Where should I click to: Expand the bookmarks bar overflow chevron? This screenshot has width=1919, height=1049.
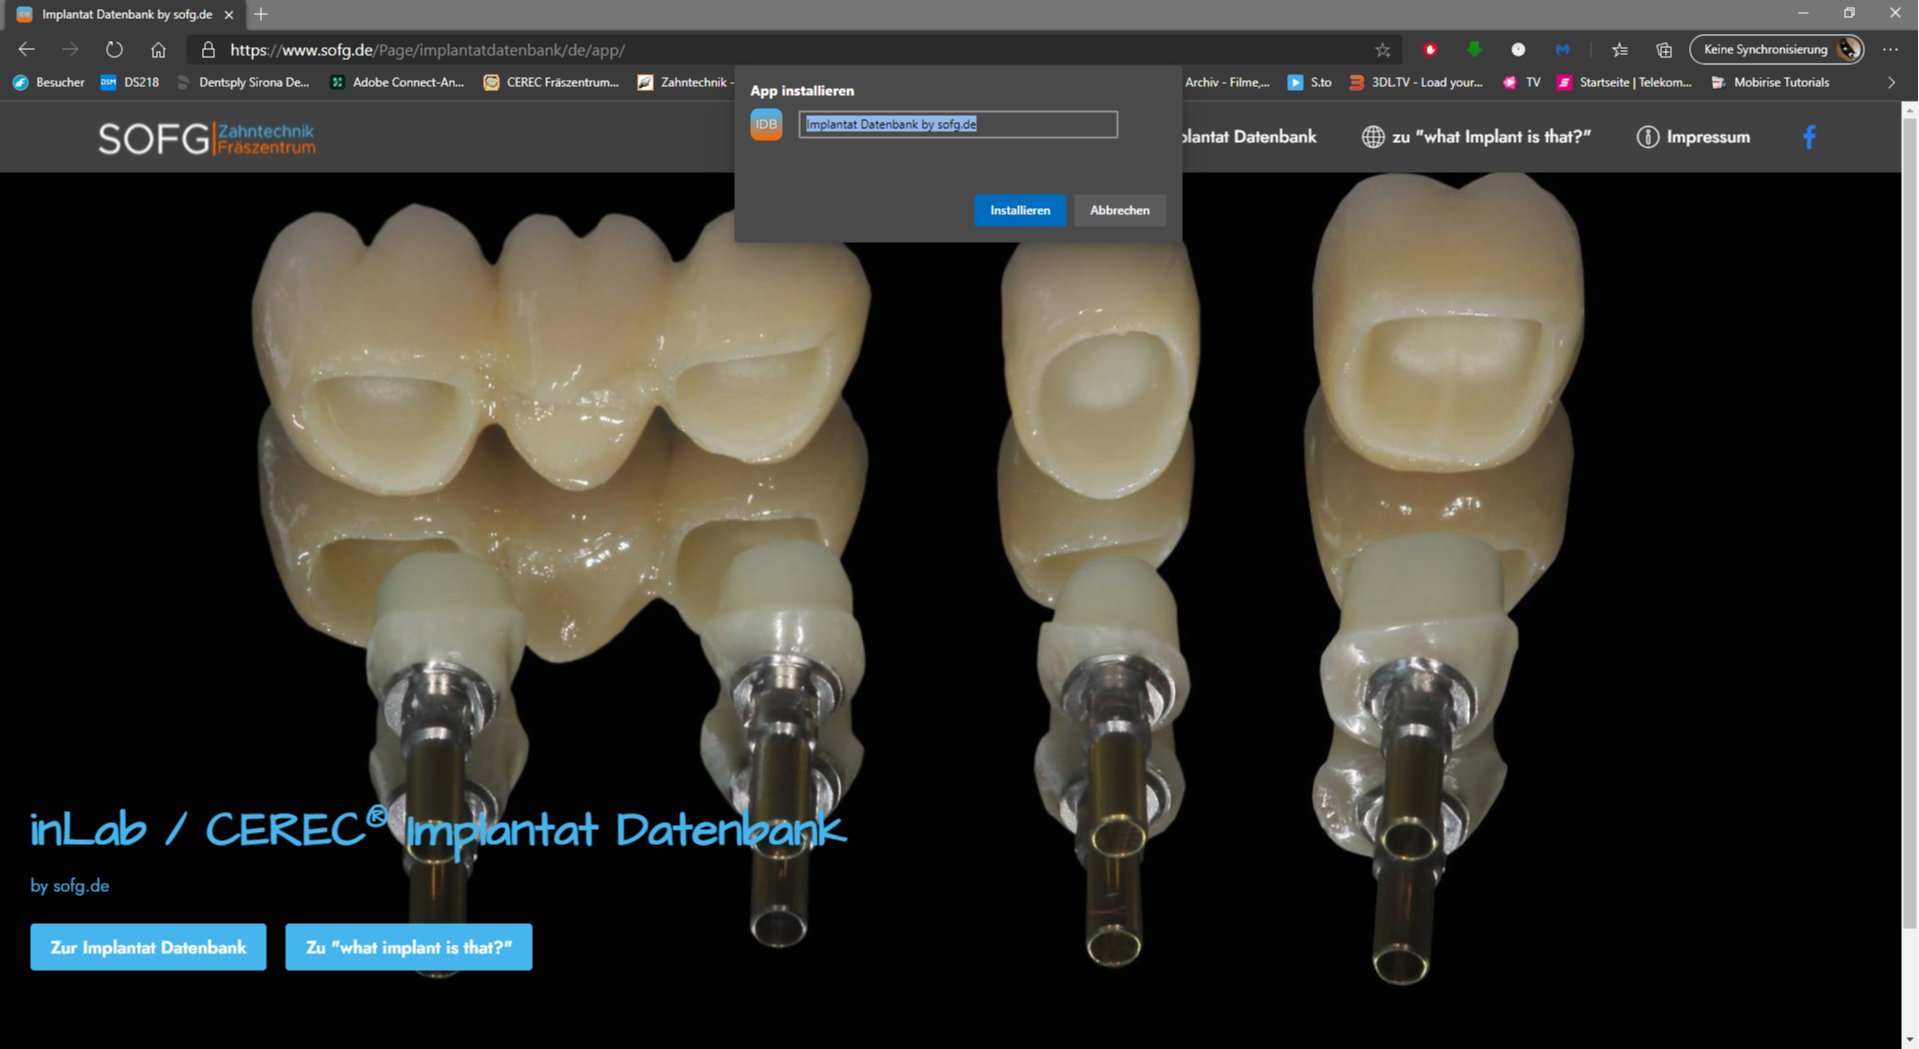pyautogui.click(x=1891, y=82)
